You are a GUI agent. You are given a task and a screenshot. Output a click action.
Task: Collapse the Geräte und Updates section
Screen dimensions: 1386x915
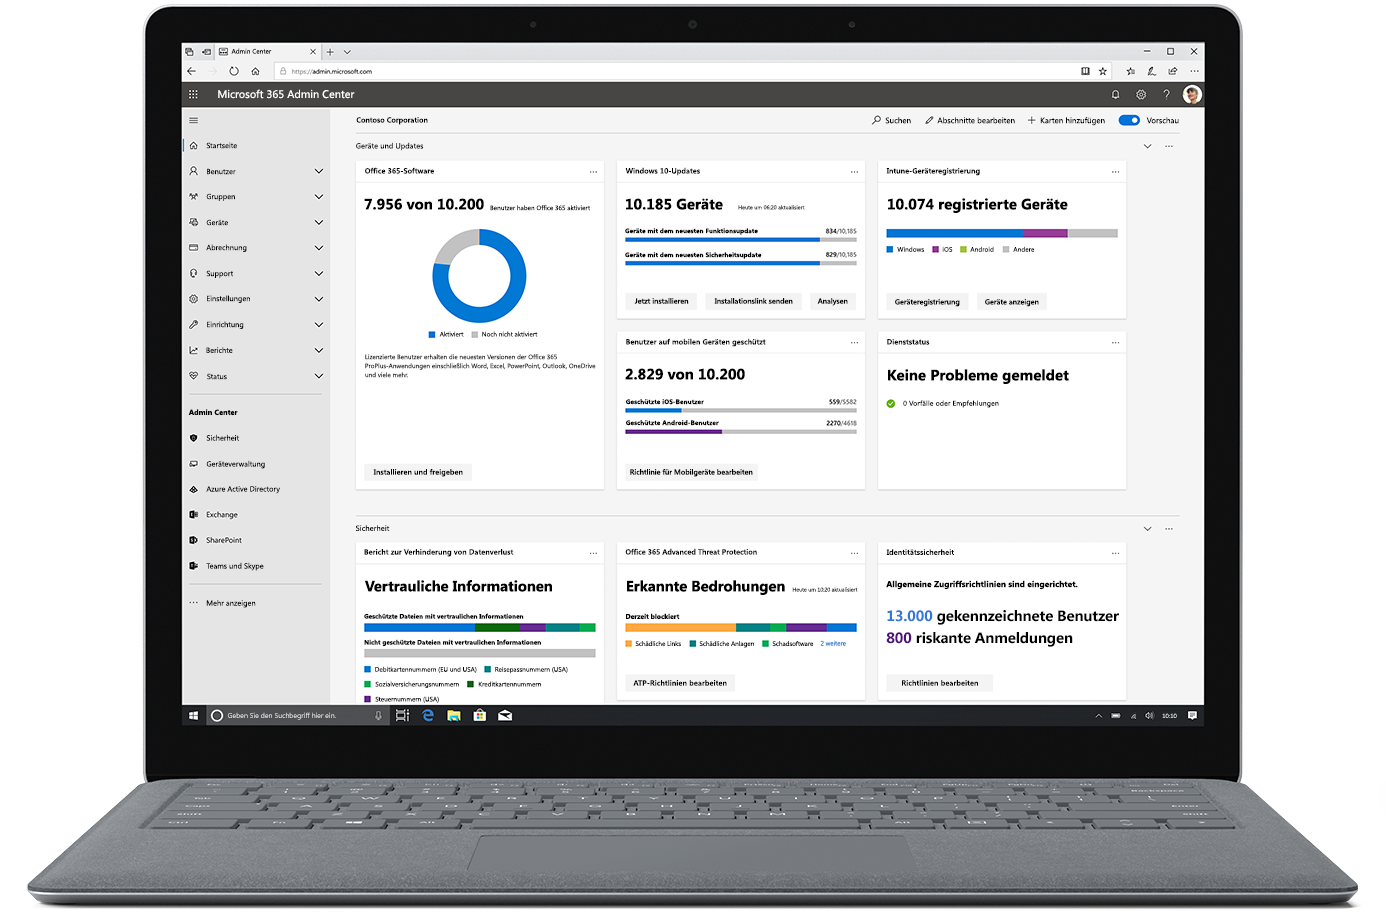tap(1147, 146)
